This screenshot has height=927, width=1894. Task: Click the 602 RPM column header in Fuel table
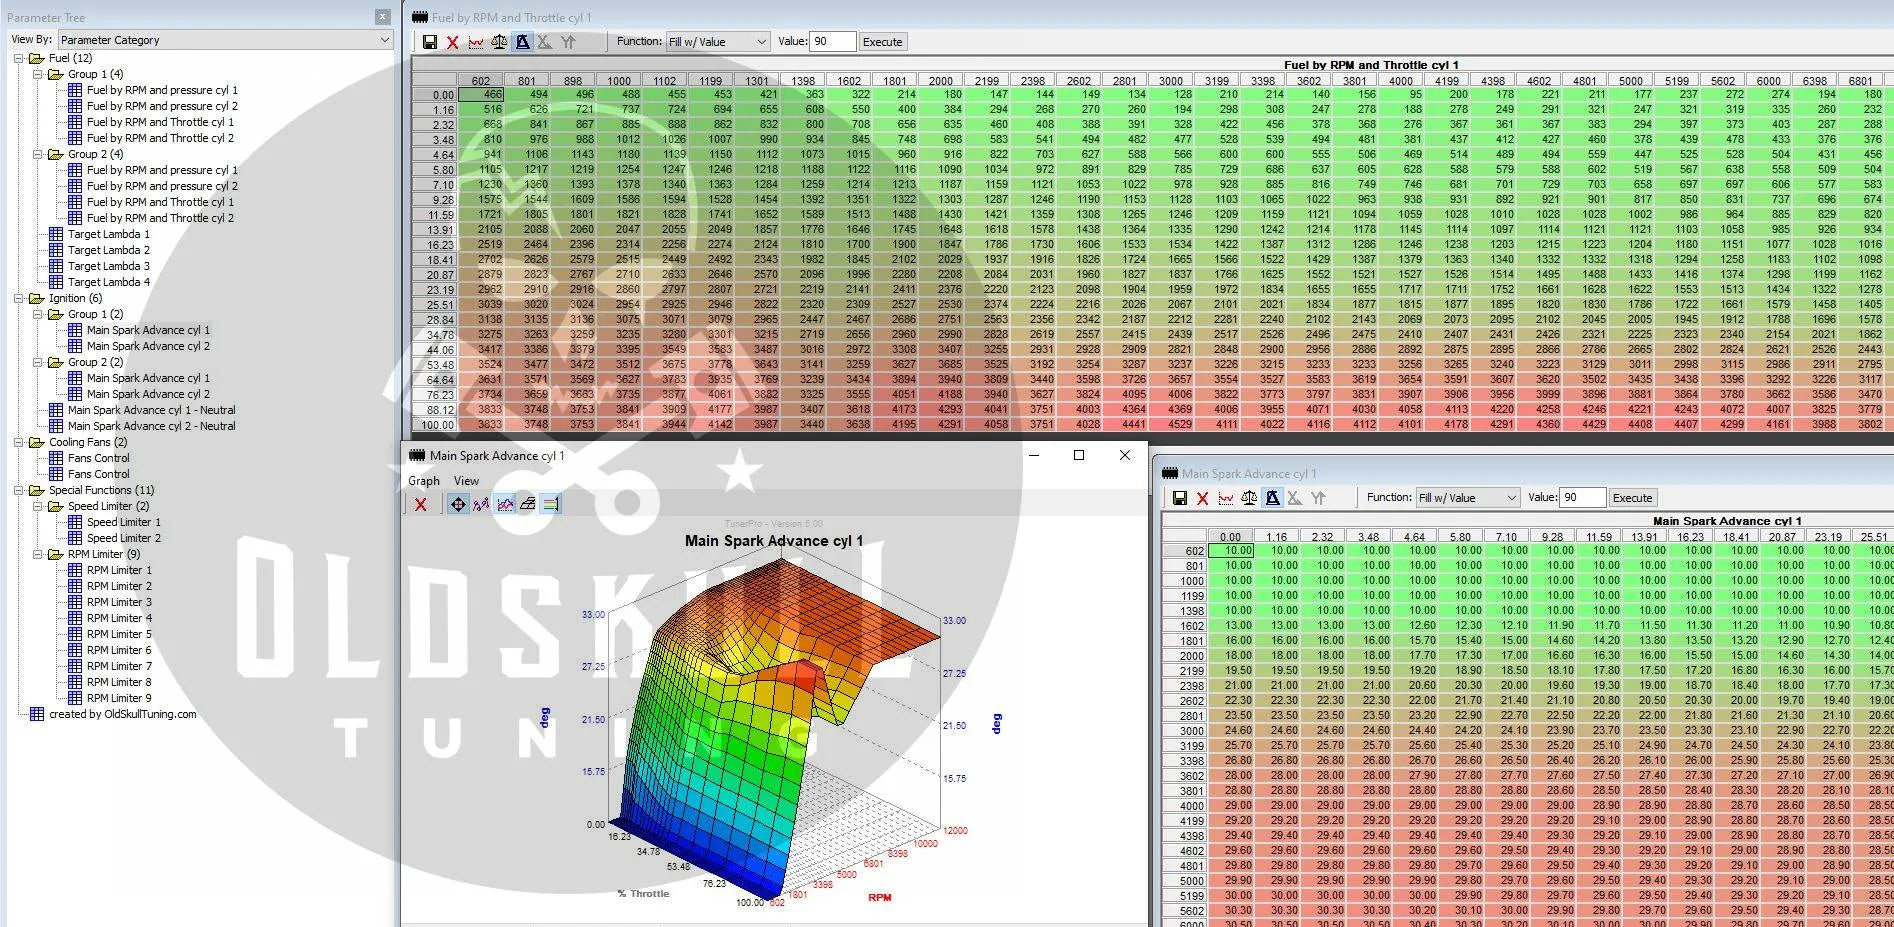481,80
